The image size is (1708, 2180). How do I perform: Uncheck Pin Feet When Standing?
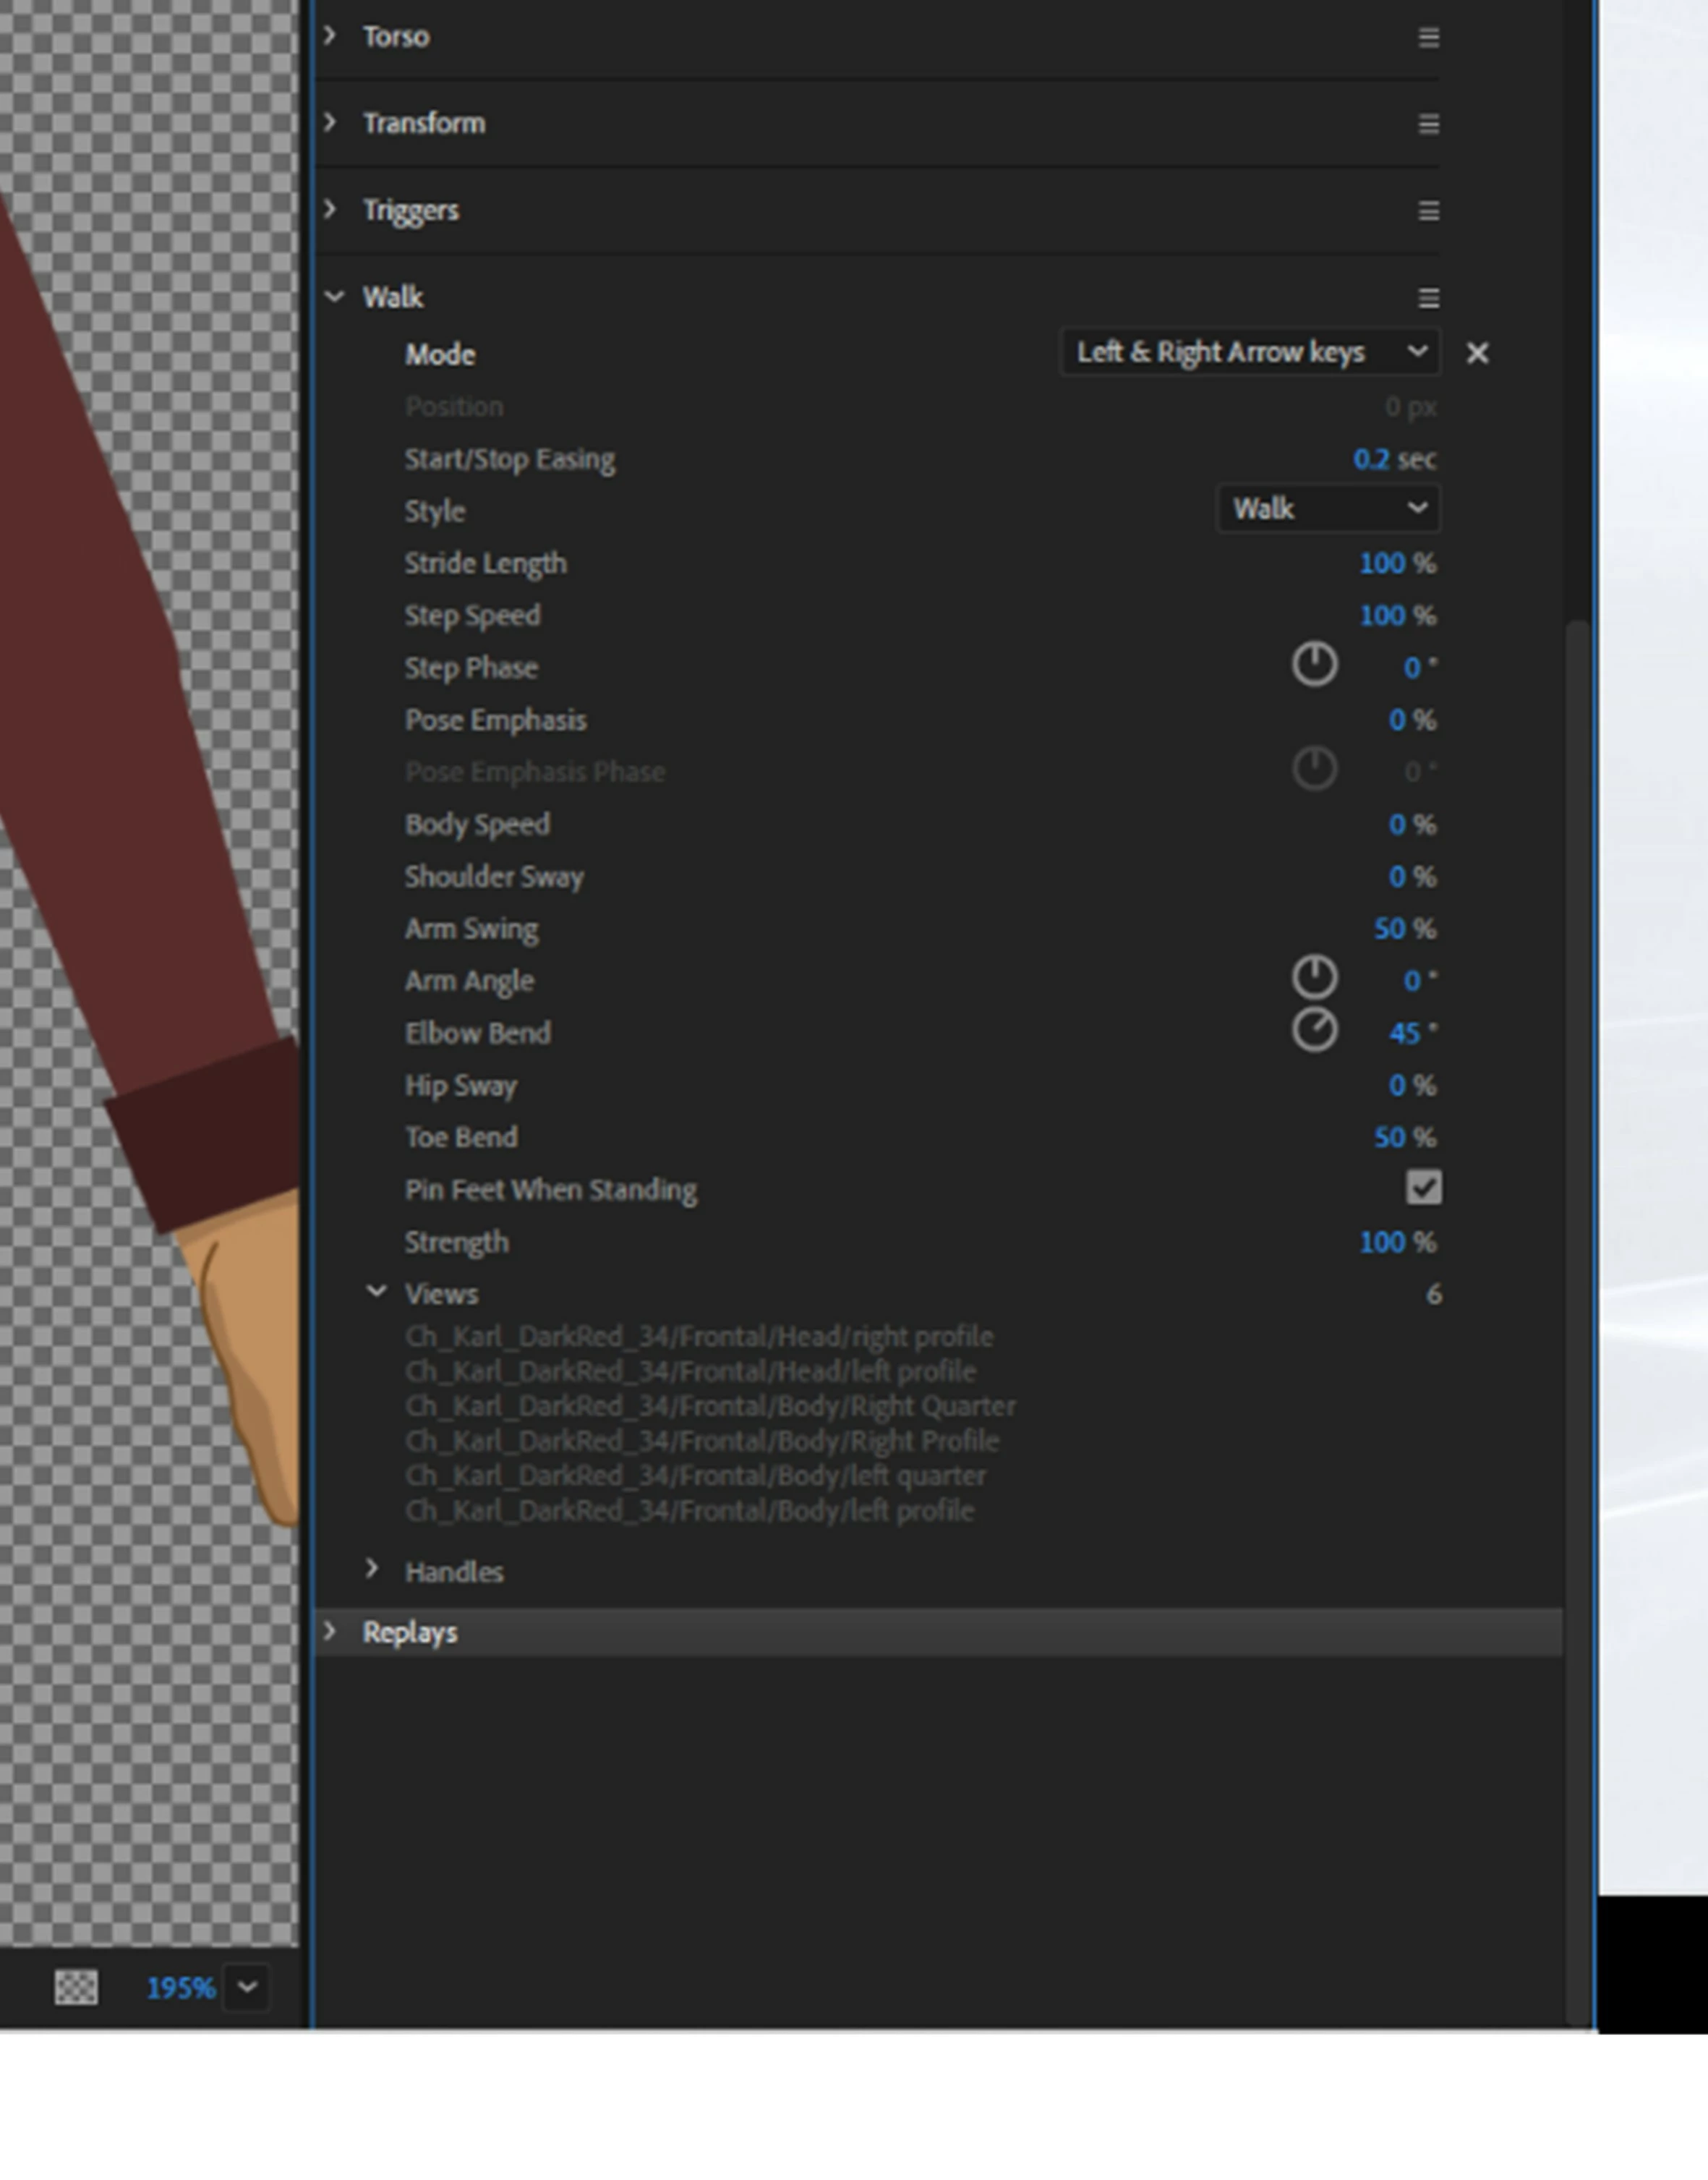(1423, 1188)
